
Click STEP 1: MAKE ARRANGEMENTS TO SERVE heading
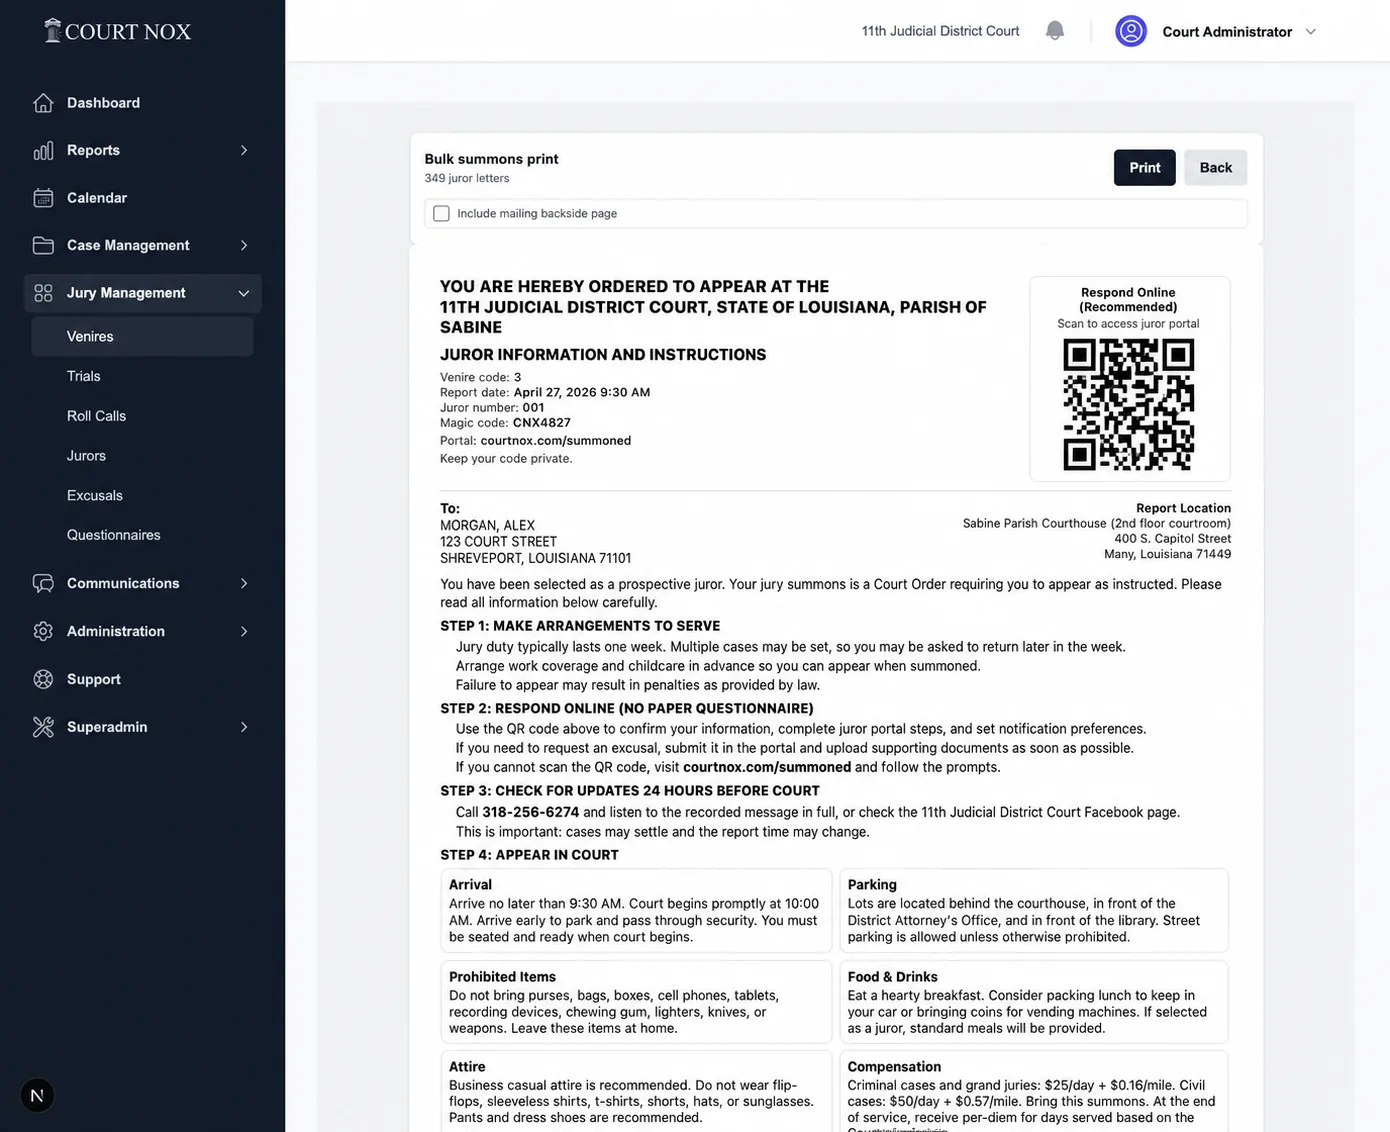[580, 626]
